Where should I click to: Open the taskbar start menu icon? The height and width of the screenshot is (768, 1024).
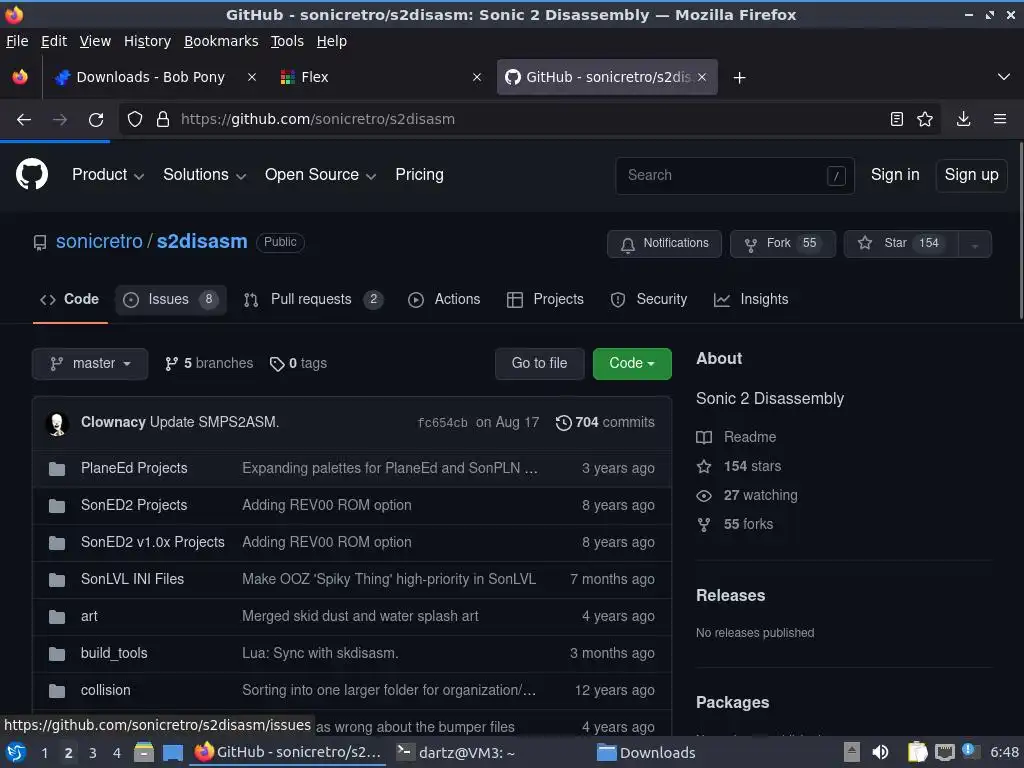[x=16, y=752]
